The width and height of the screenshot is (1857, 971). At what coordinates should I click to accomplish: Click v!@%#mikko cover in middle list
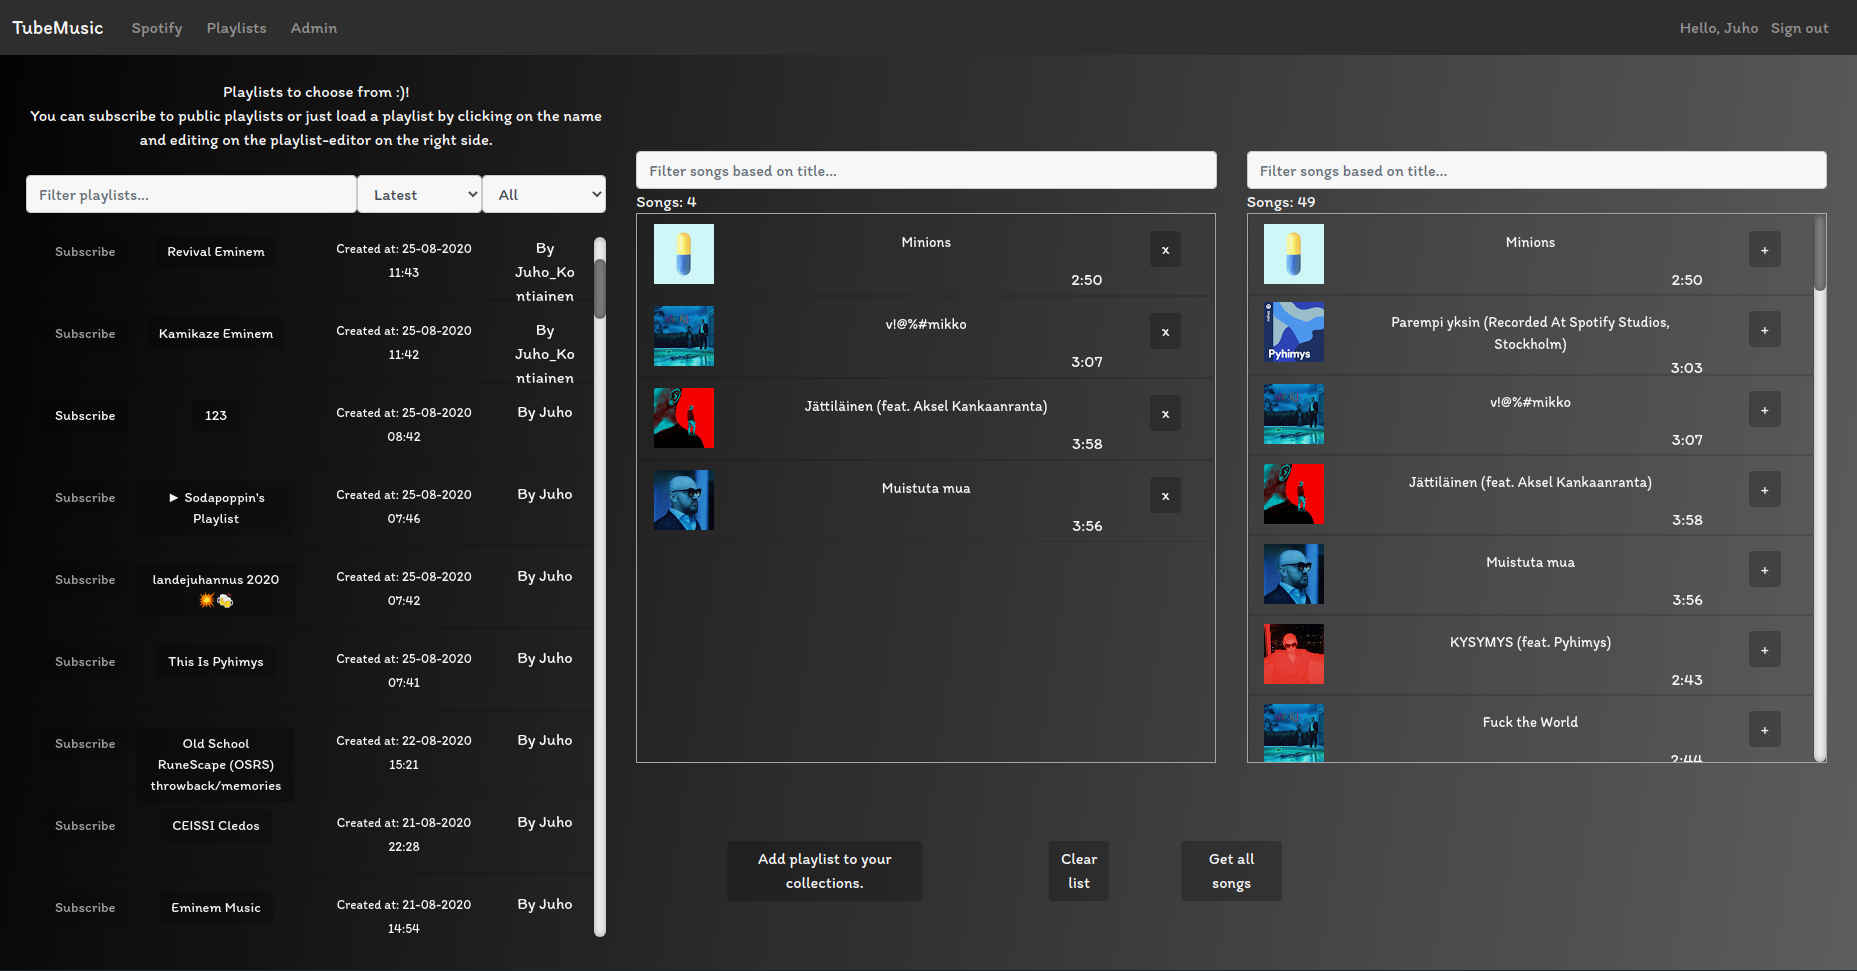click(x=684, y=336)
